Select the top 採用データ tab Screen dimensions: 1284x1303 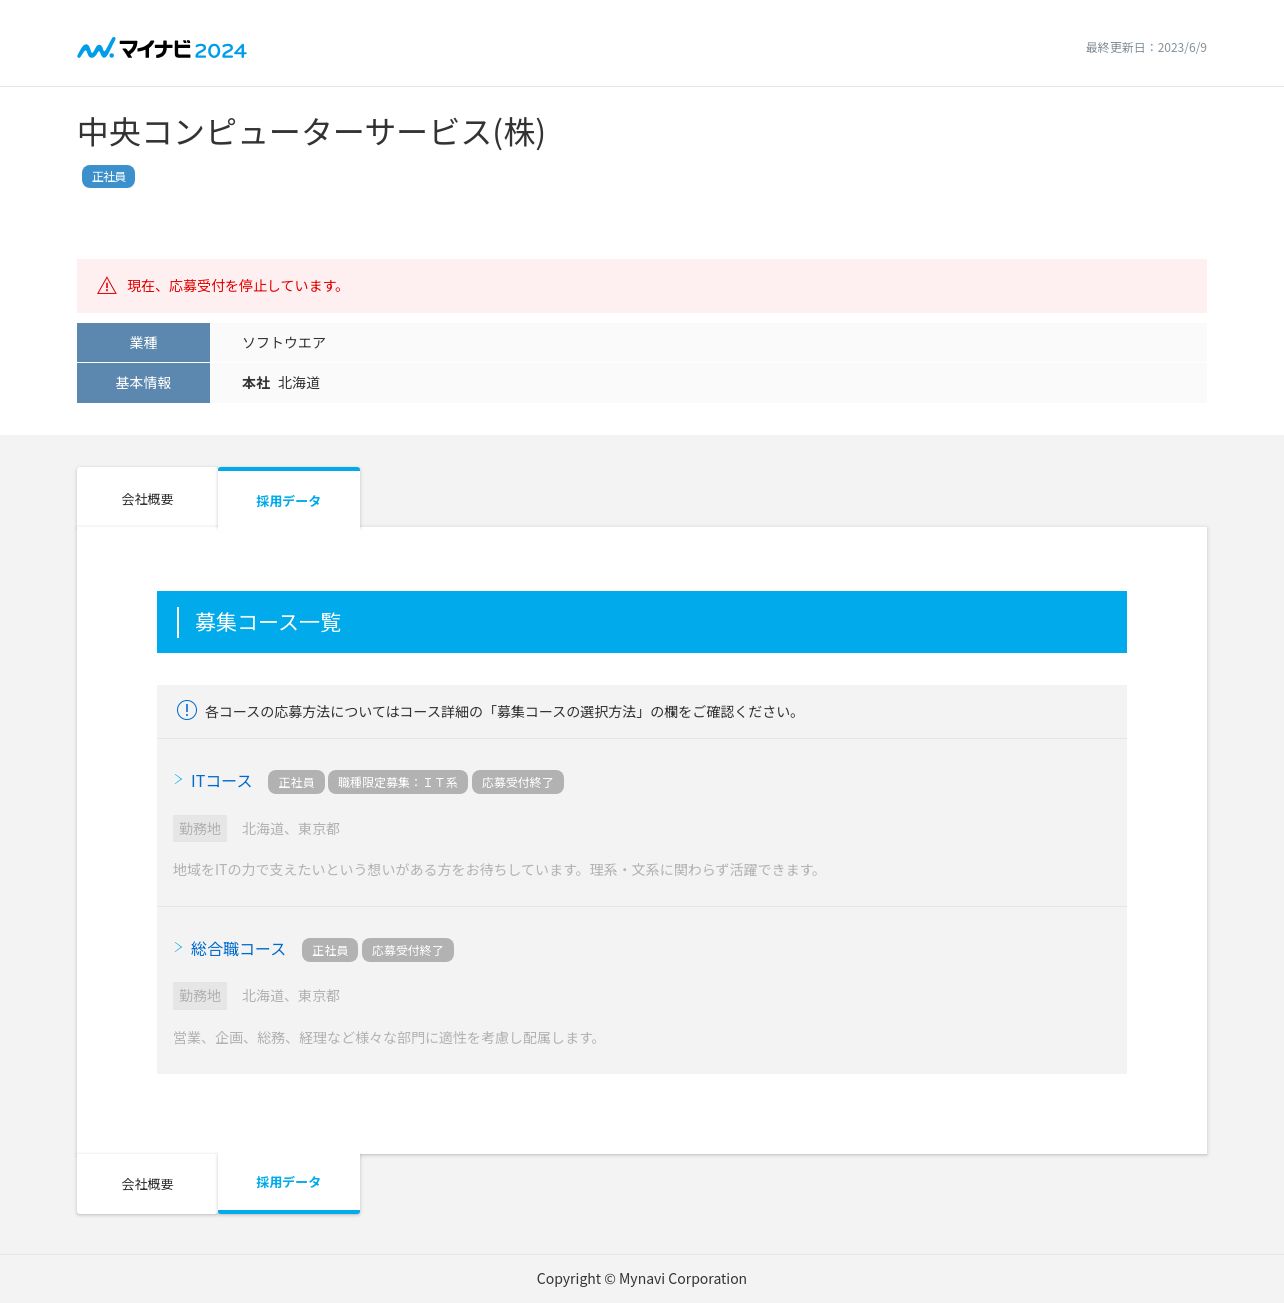coord(289,499)
